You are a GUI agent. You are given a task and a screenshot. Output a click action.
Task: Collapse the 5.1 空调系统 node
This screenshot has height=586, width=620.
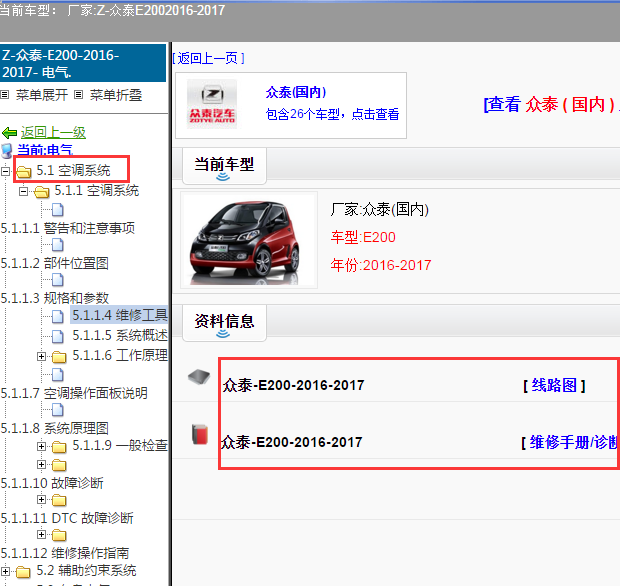[5, 171]
